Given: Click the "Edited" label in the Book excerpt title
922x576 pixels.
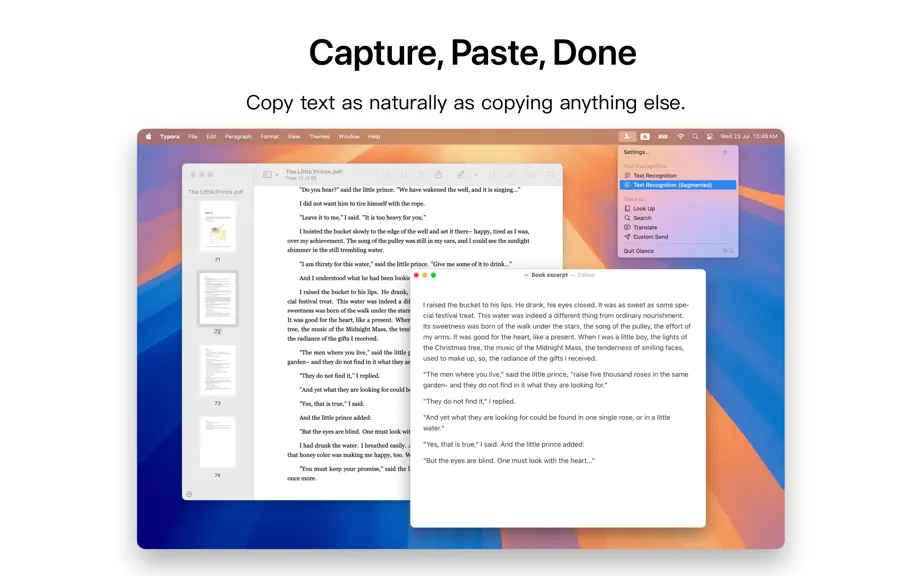Looking at the screenshot, I should [x=586, y=275].
